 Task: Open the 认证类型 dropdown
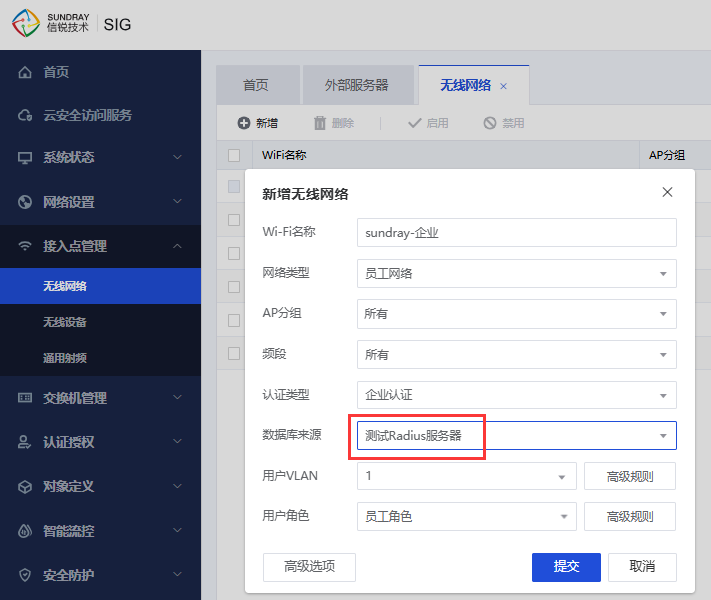(x=516, y=395)
